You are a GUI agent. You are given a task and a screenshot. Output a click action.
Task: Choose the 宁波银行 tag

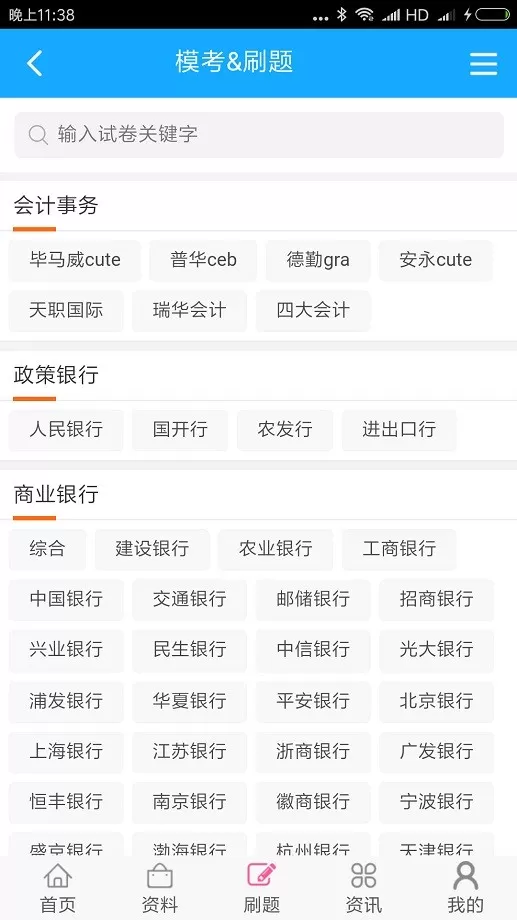click(436, 802)
